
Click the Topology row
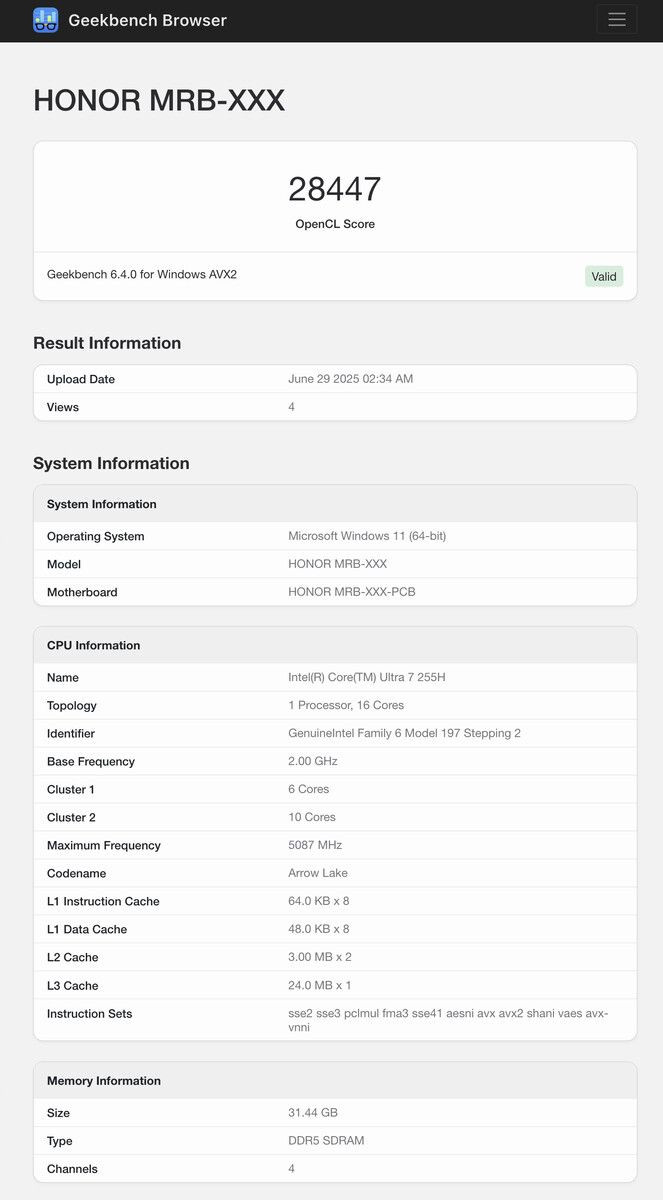[335, 705]
